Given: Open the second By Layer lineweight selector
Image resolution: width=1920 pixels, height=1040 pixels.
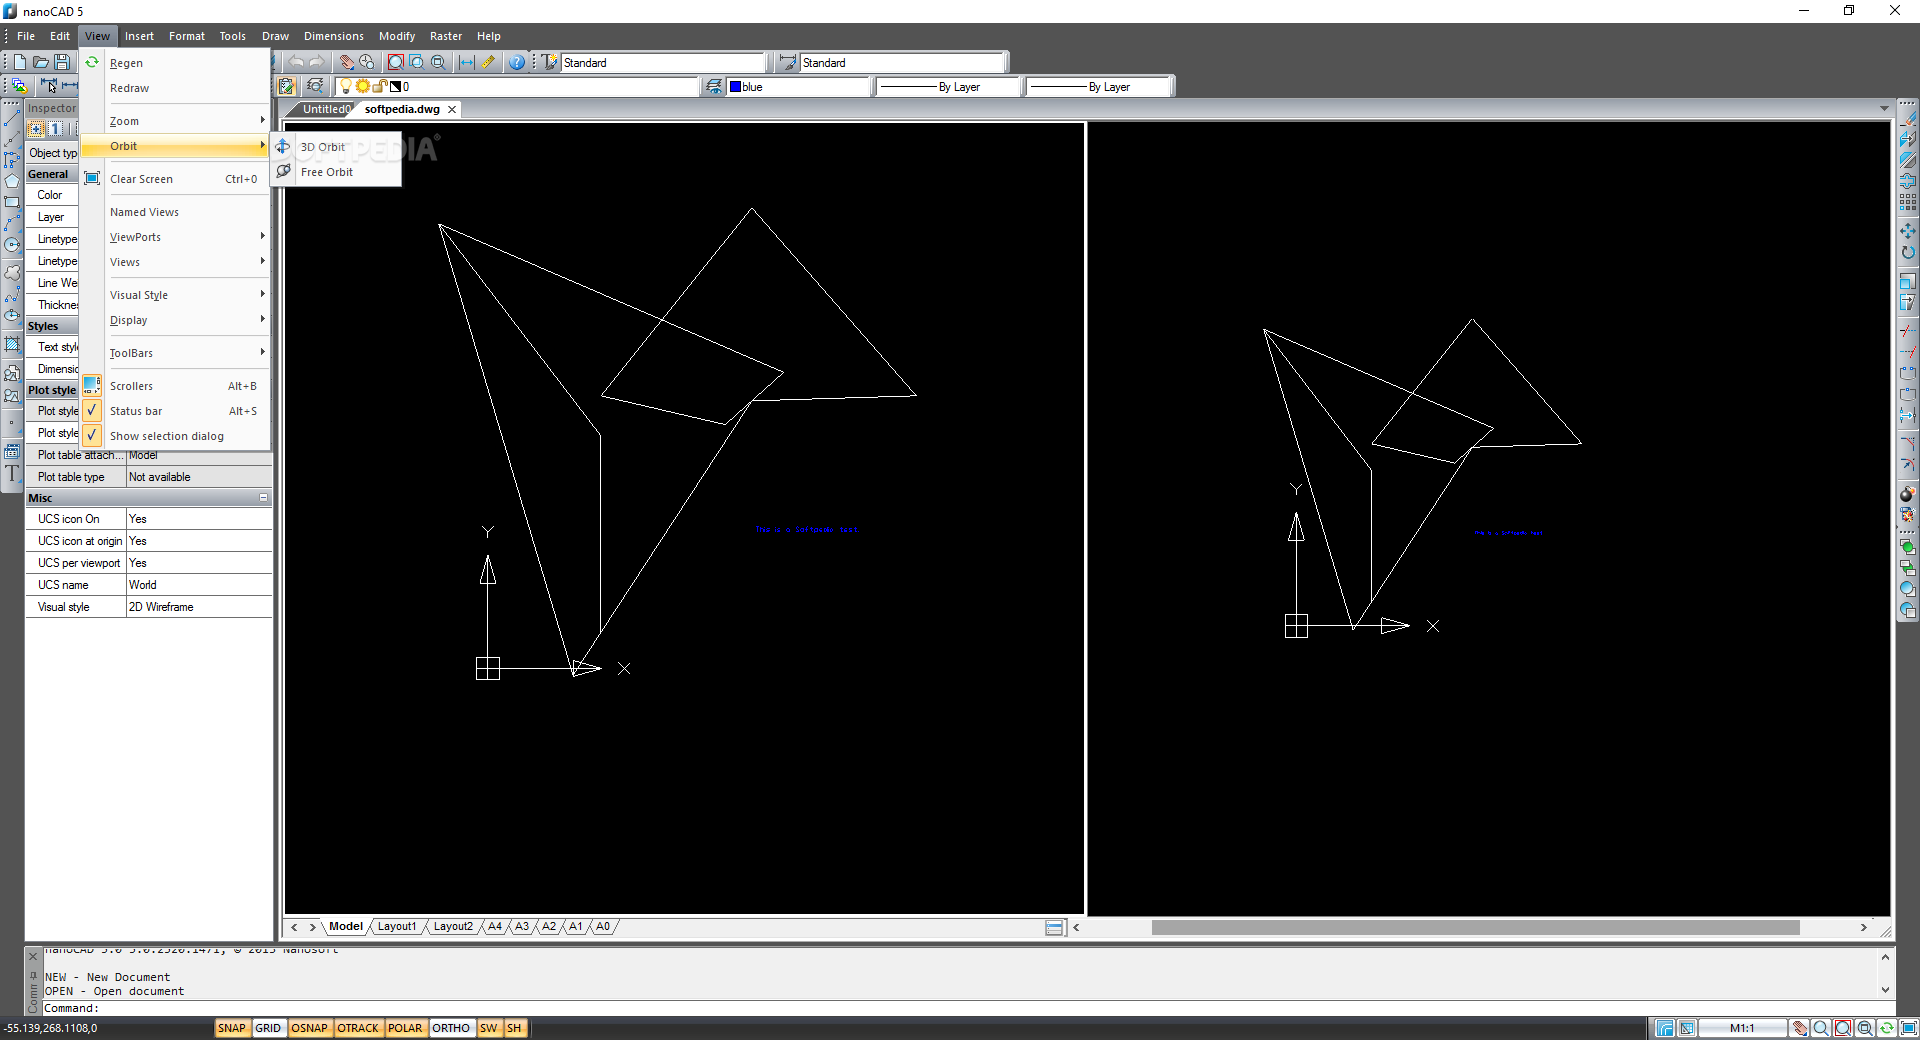Looking at the screenshot, I should coord(1098,87).
